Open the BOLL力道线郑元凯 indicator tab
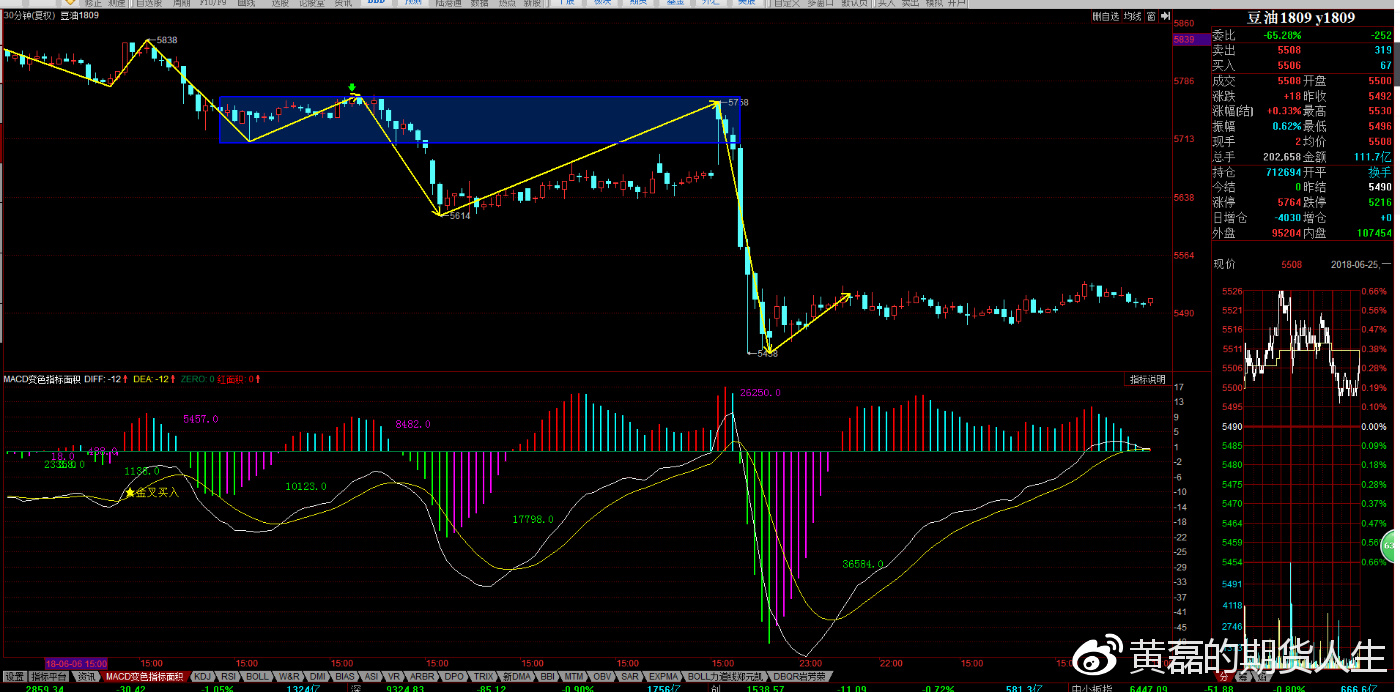1400x692 pixels. pyautogui.click(x=727, y=677)
